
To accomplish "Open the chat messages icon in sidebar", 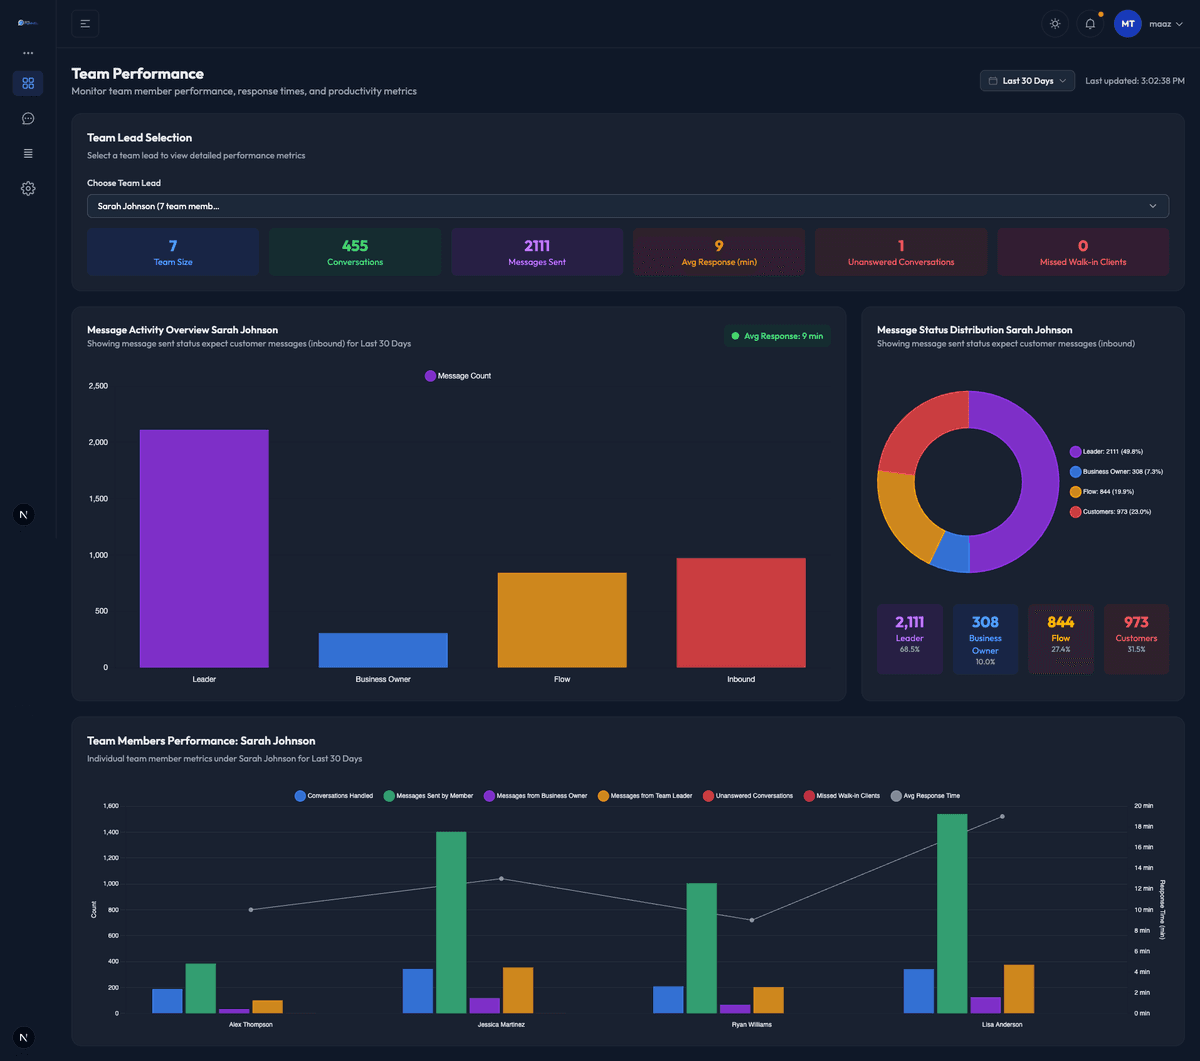I will [27, 118].
